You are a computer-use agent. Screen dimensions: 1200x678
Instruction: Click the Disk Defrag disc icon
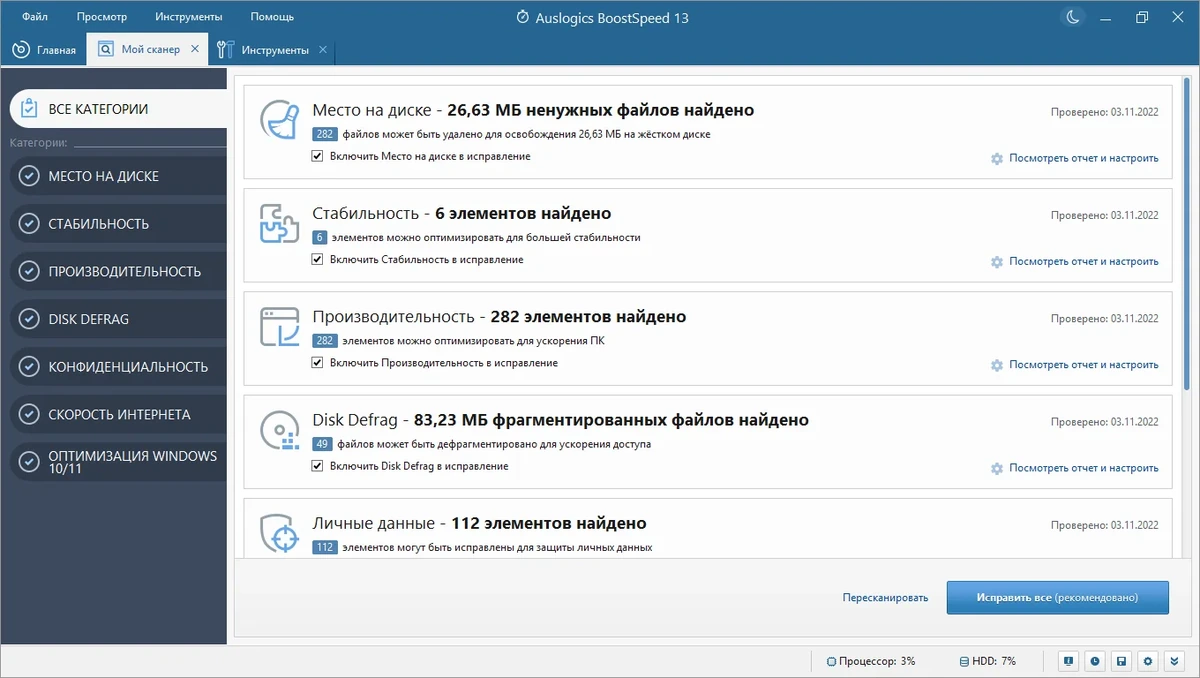tap(279, 429)
